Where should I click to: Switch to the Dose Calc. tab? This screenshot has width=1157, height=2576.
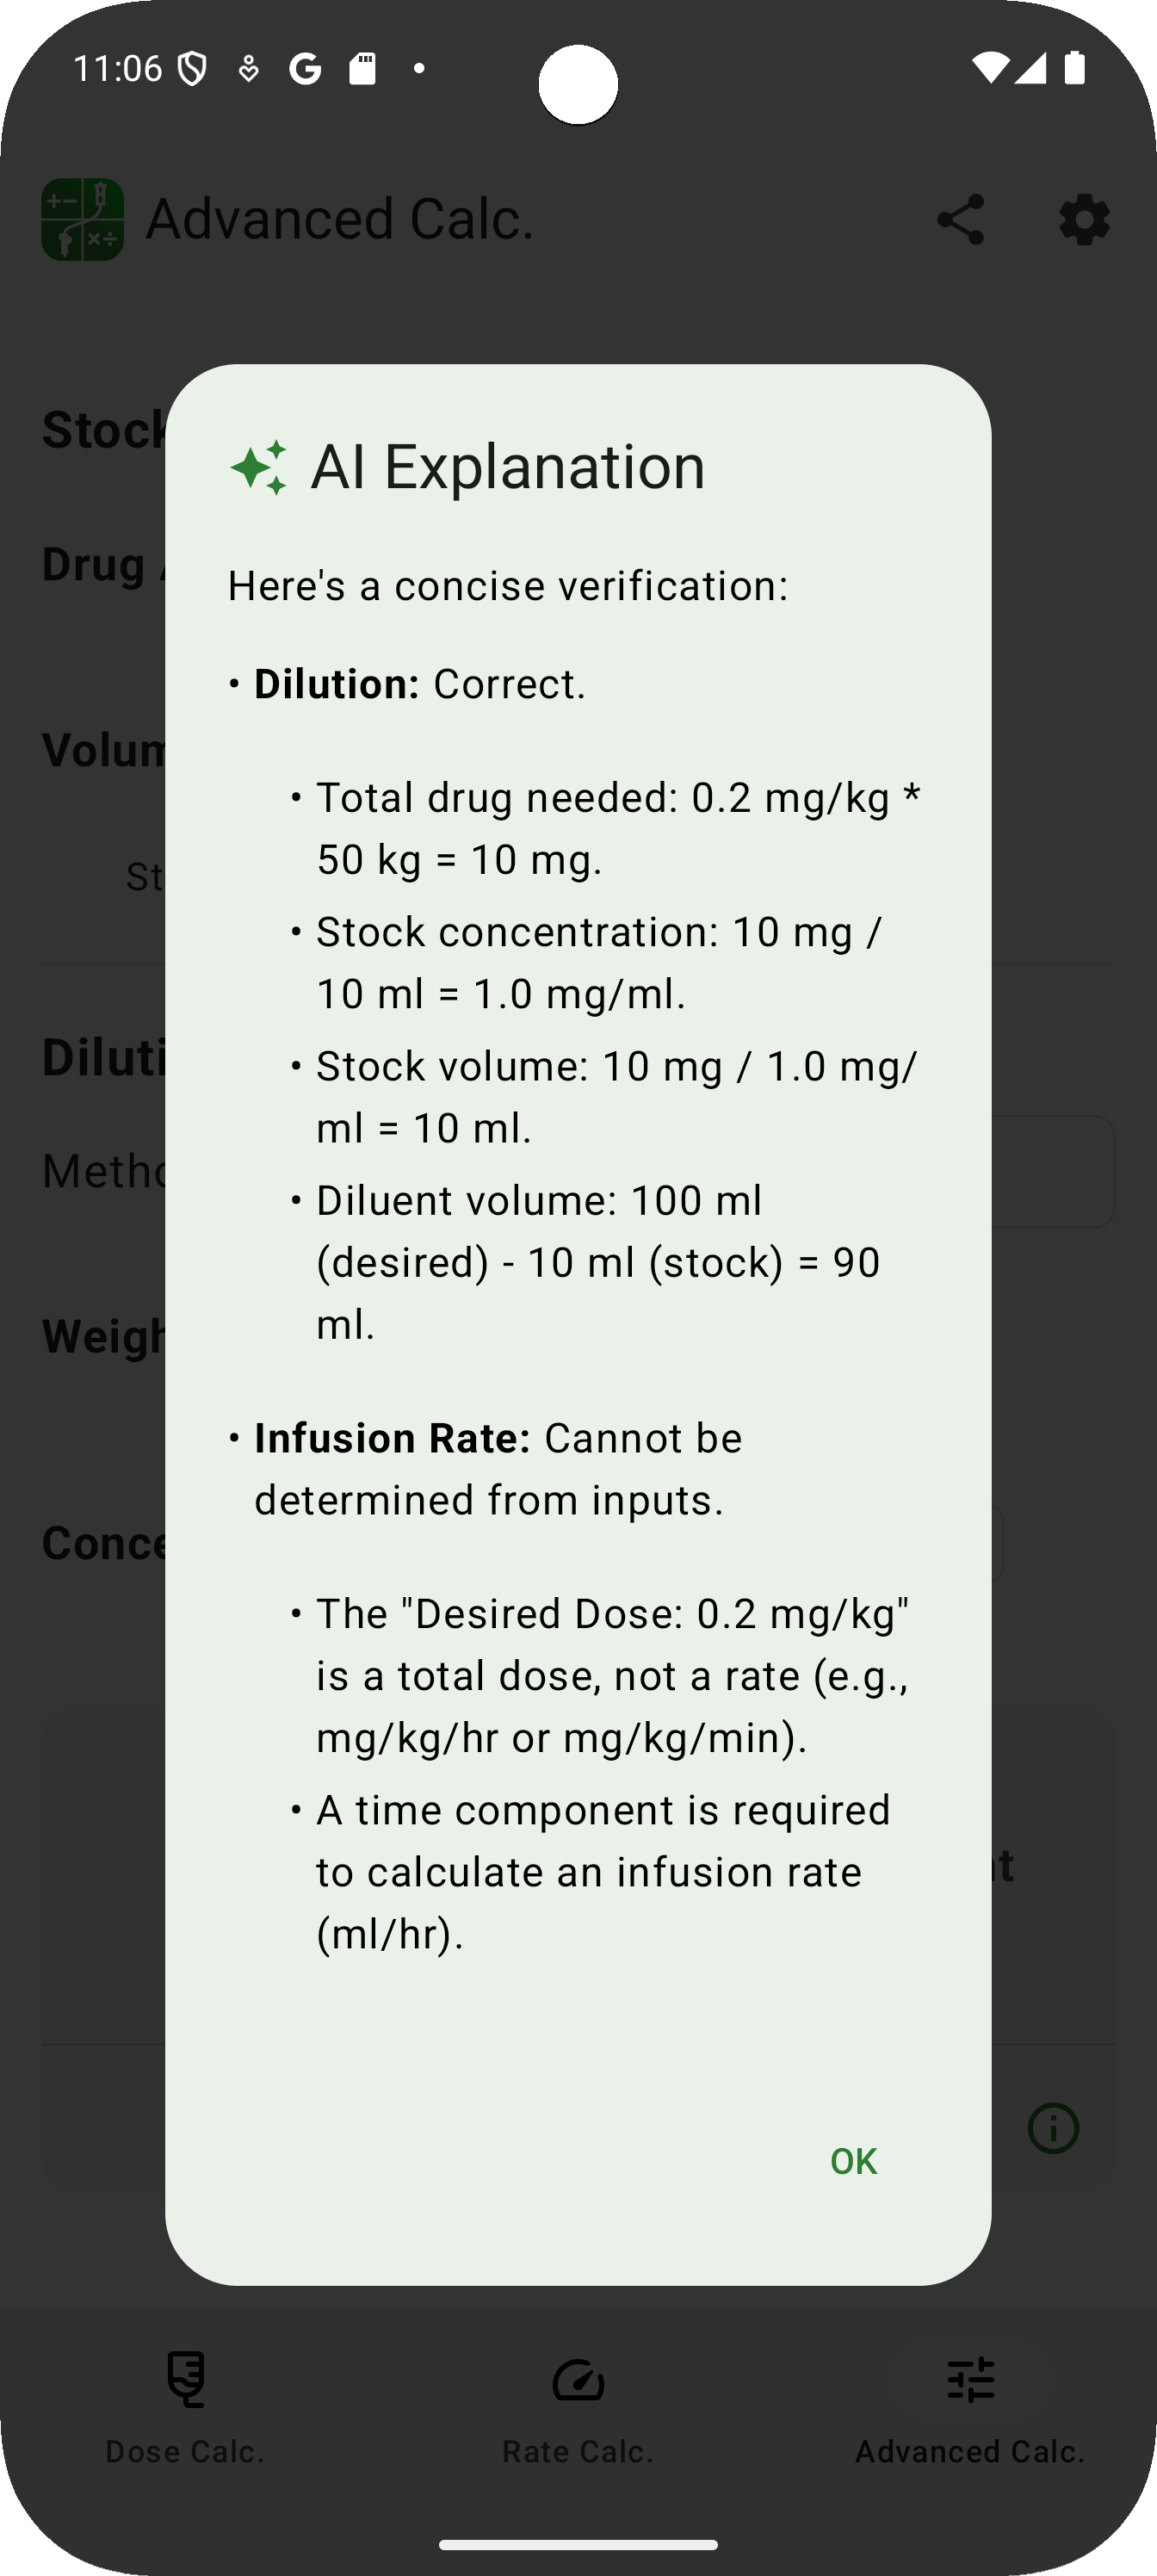point(185,2406)
